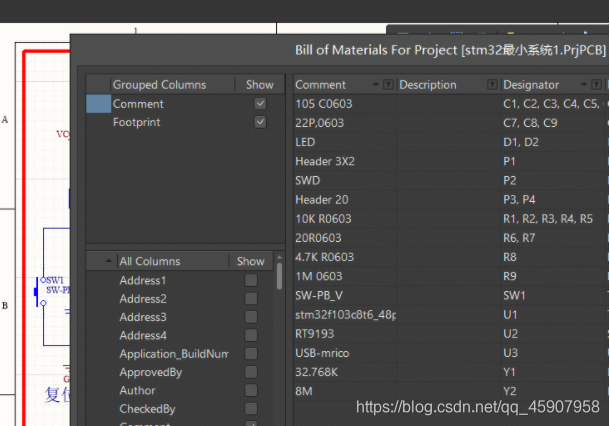Select the SW-PB_V row
Viewport: 610px width, 426px height.
click(x=451, y=295)
